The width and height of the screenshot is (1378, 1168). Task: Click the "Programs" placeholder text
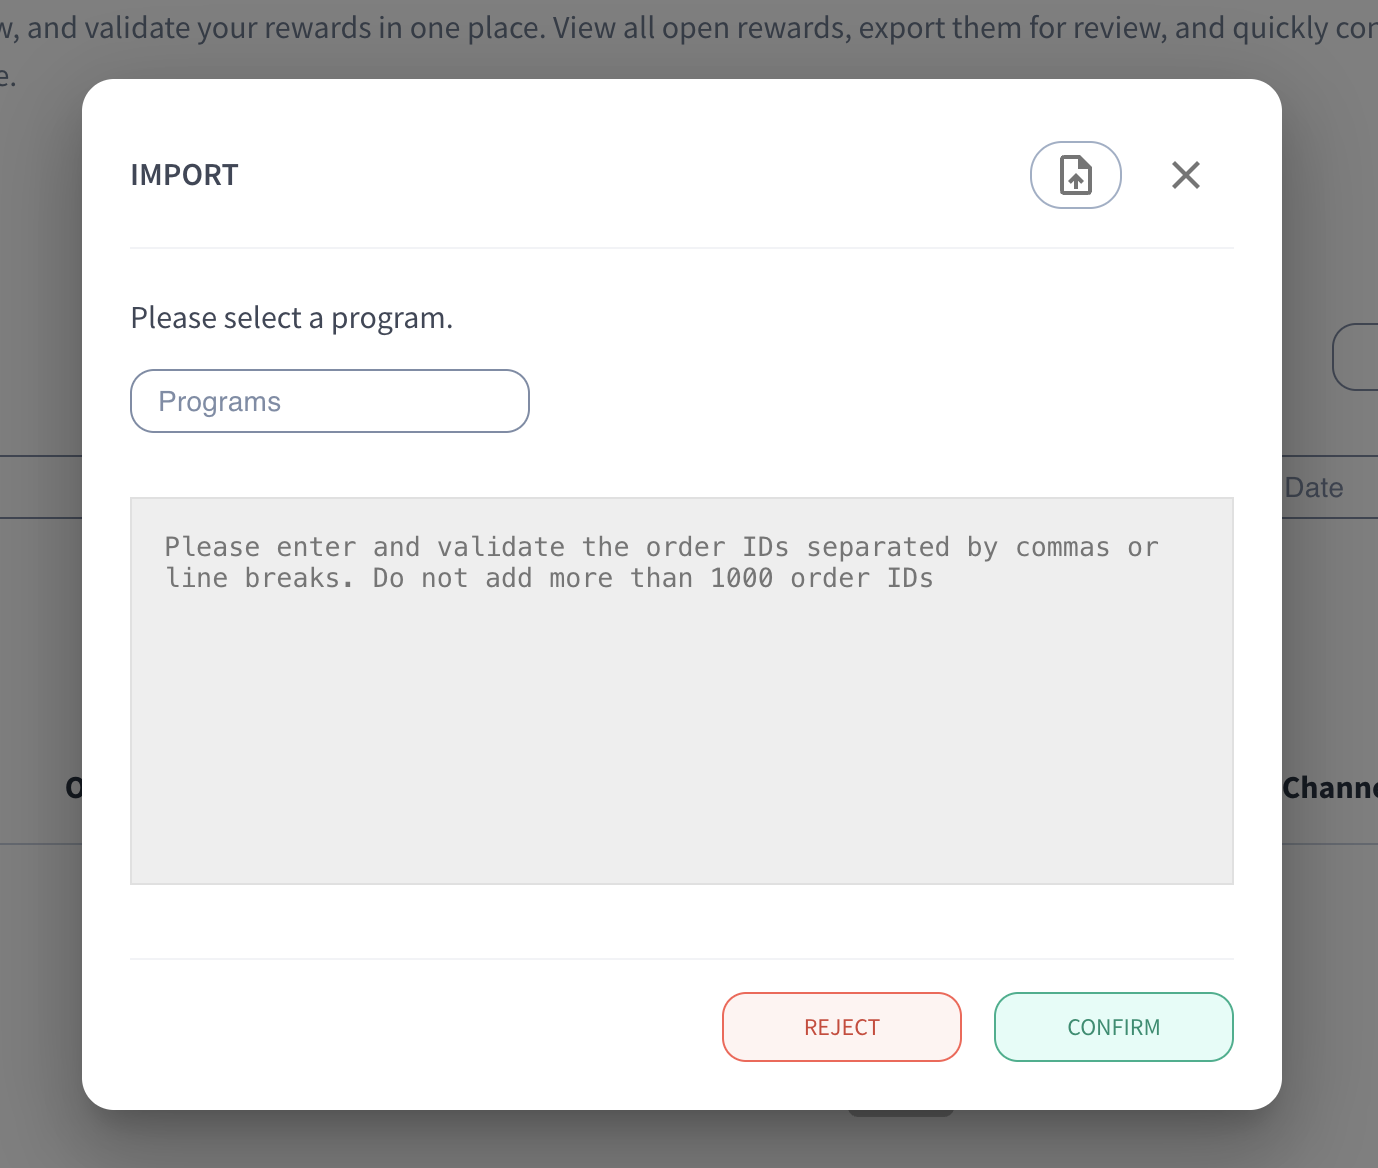219,401
